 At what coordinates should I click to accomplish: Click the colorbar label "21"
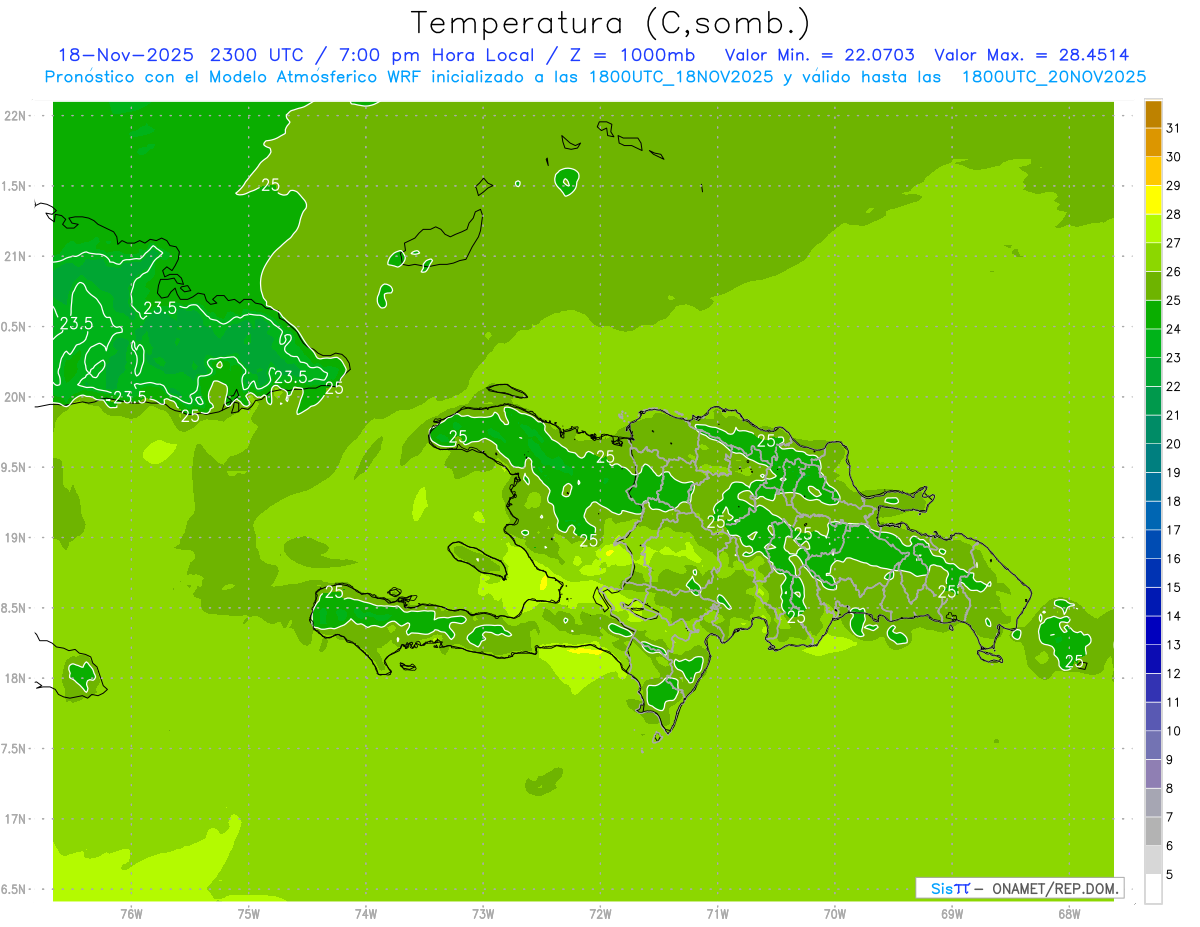point(1173,415)
